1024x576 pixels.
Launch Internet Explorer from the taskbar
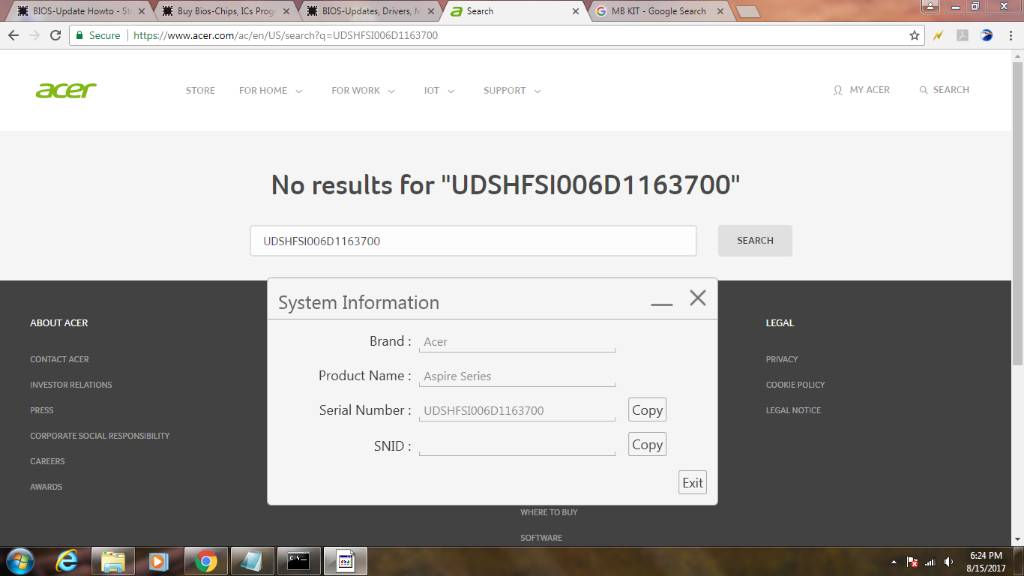[67, 561]
